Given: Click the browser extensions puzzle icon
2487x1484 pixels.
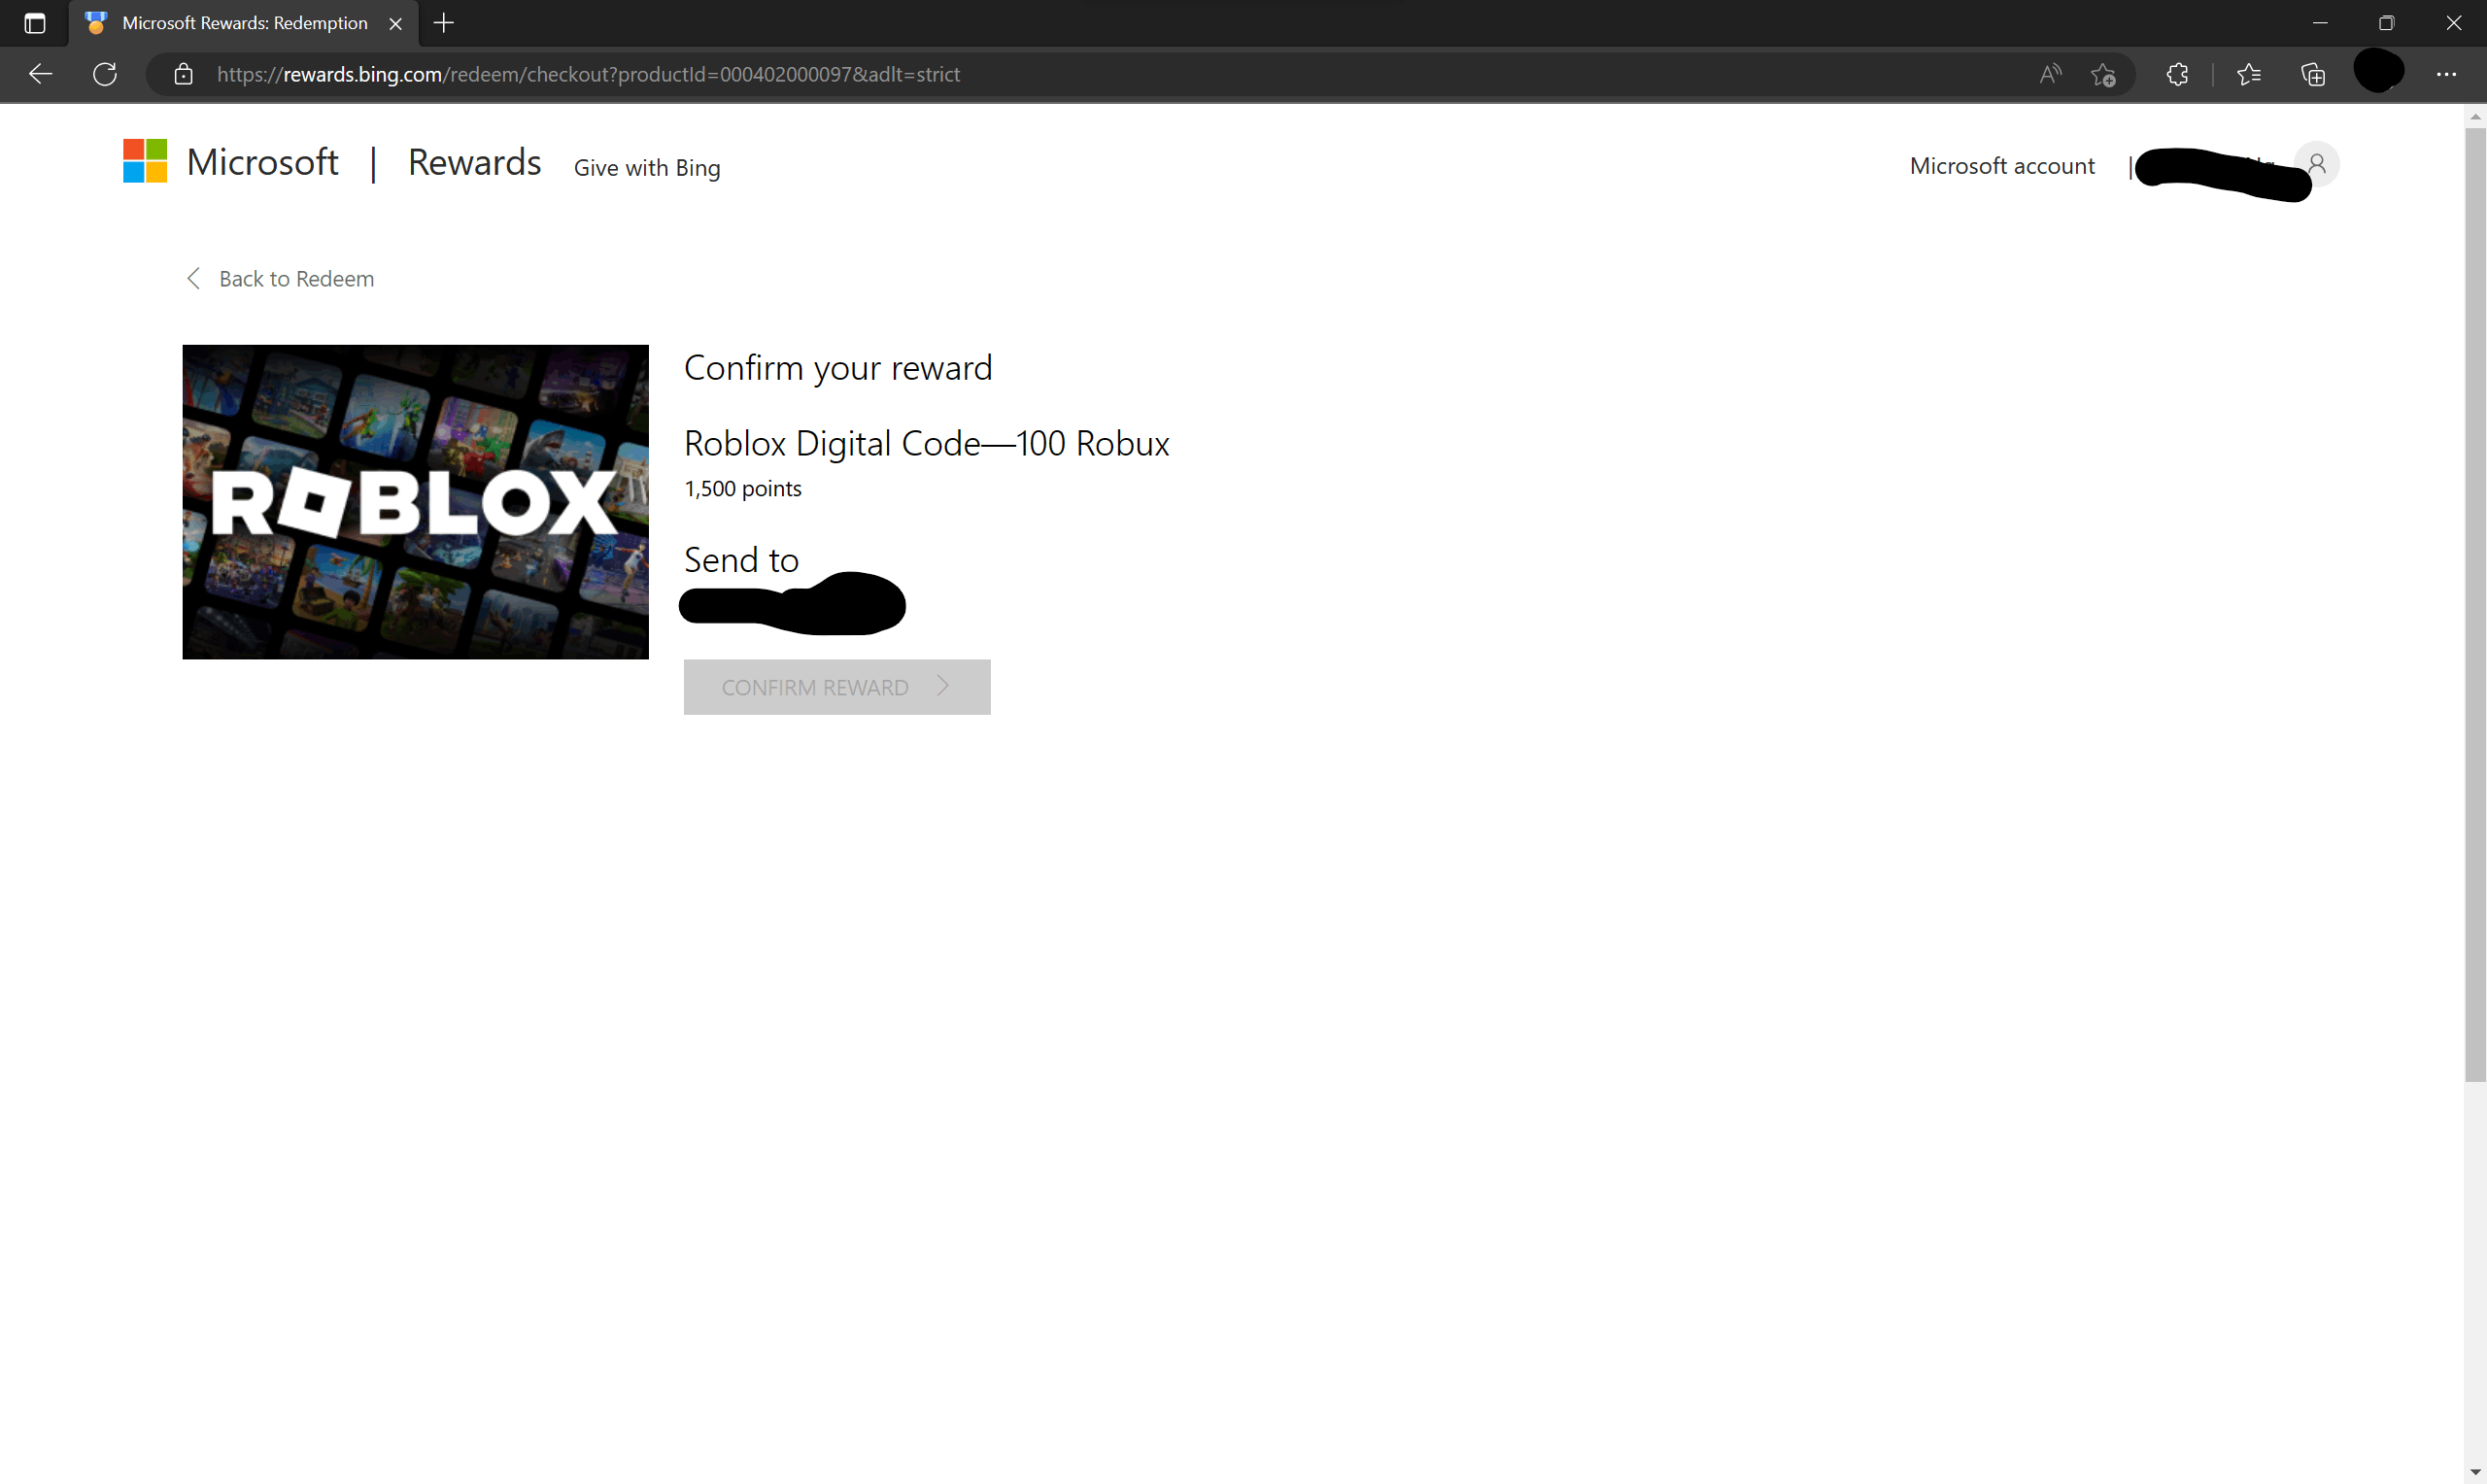Looking at the screenshot, I should [2176, 74].
